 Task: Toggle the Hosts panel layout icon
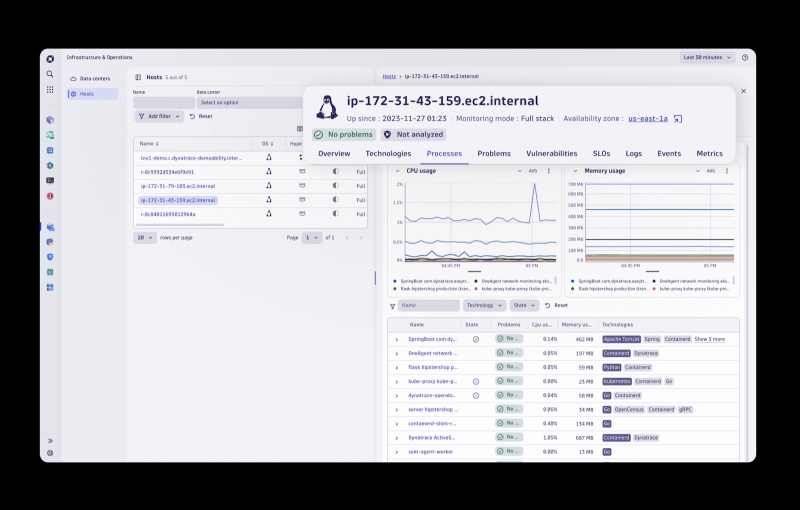(x=138, y=77)
